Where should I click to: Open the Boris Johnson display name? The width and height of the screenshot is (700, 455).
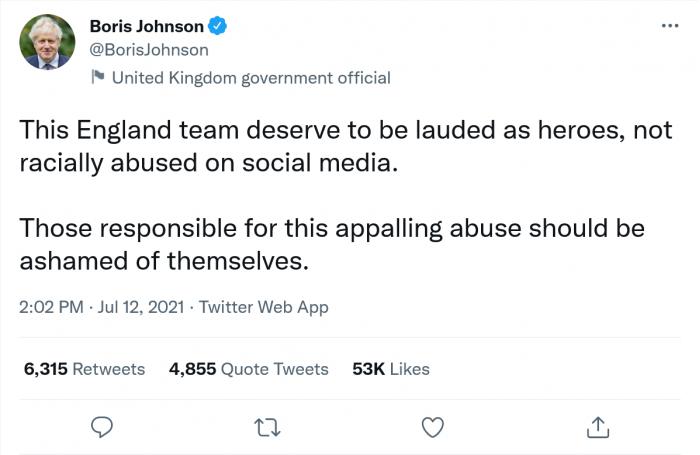(146, 26)
